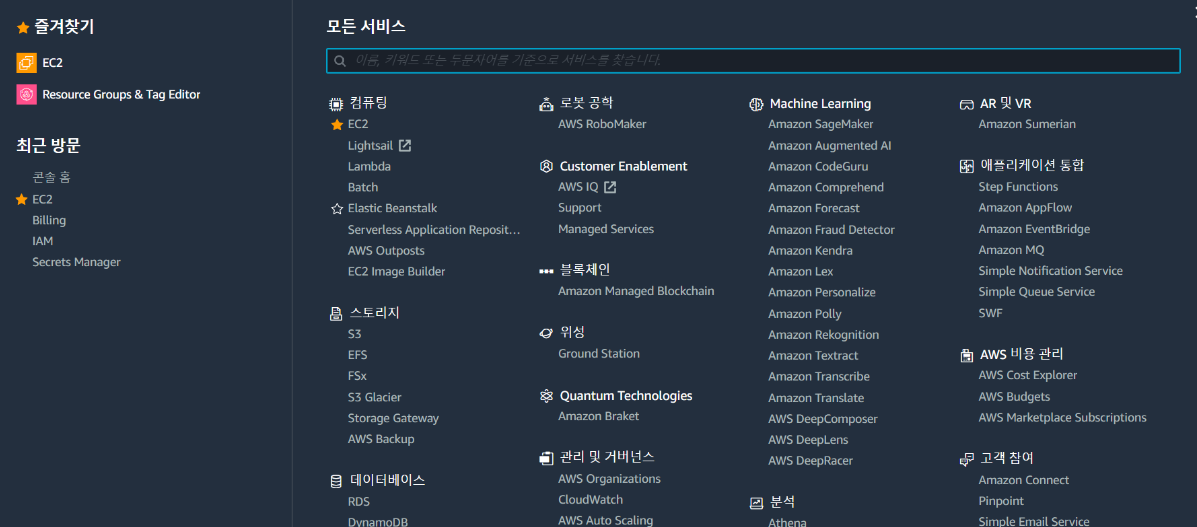The width and height of the screenshot is (1197, 527).
Task: Click the computing category chip icon
Action: [x=335, y=103]
